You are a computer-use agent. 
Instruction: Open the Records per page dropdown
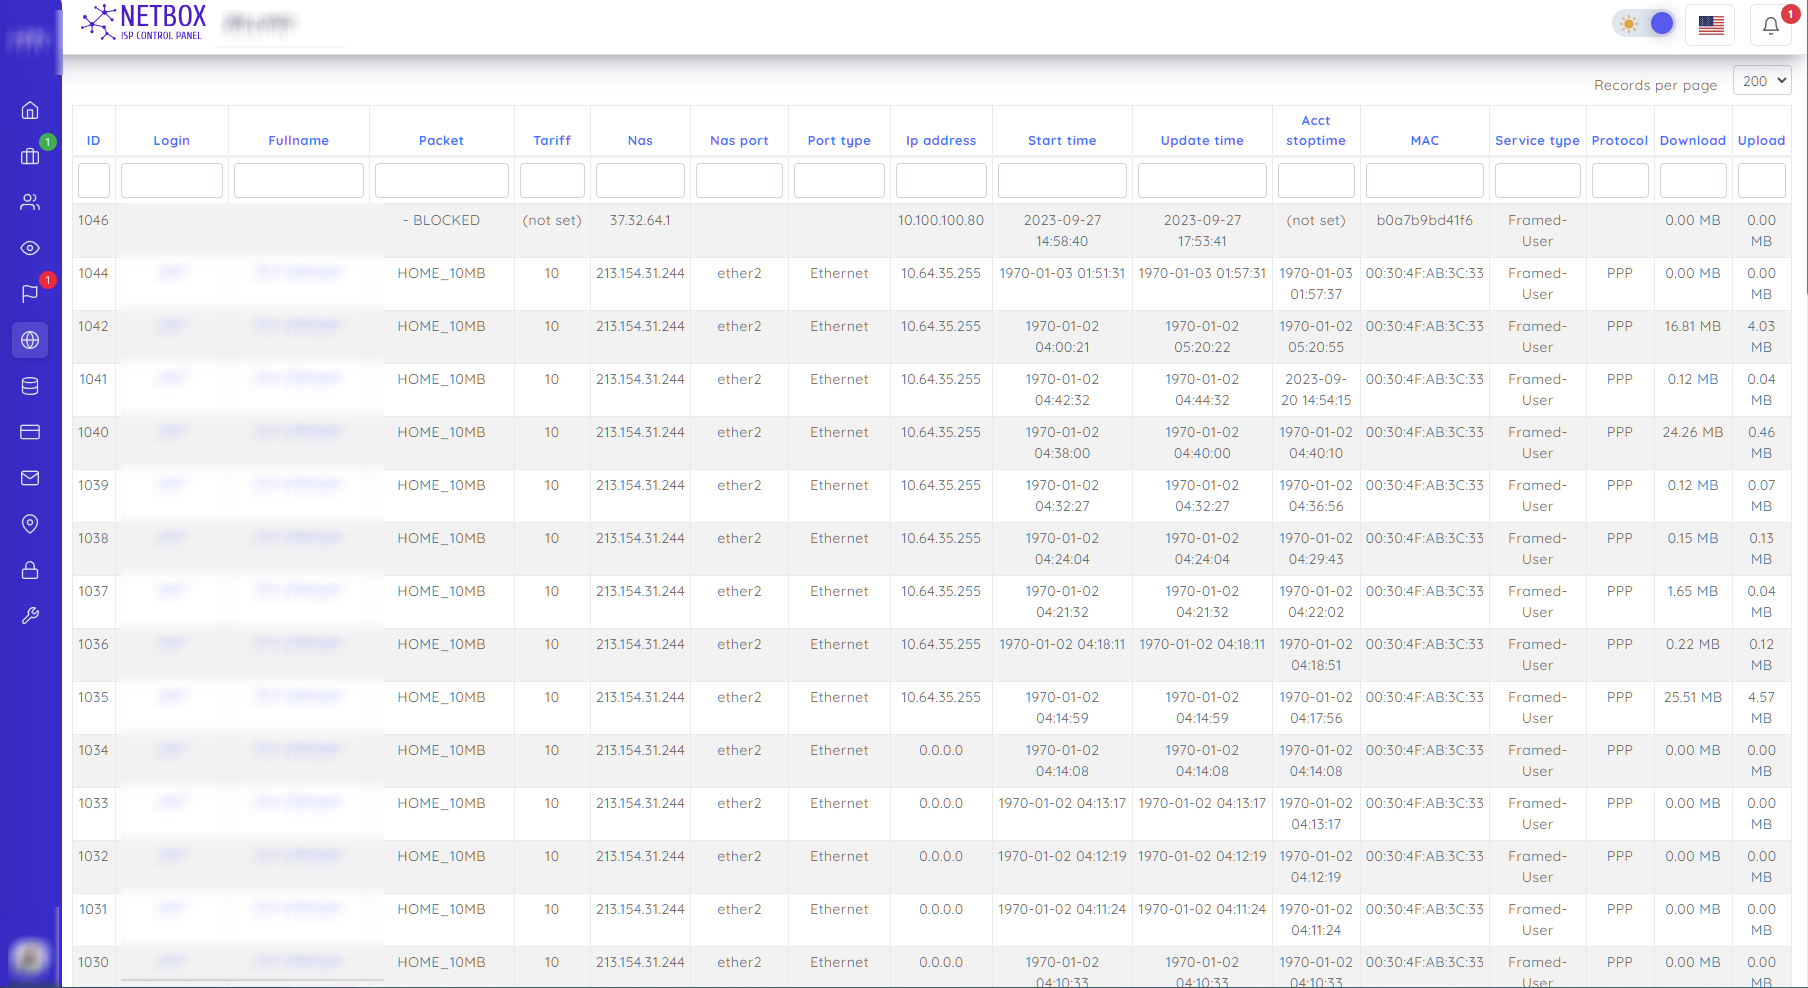tap(1762, 81)
